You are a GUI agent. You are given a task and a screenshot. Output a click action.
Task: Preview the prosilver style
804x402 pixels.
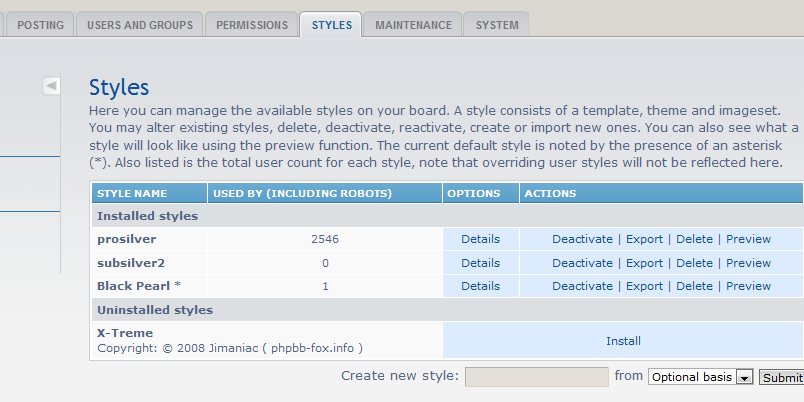748,239
